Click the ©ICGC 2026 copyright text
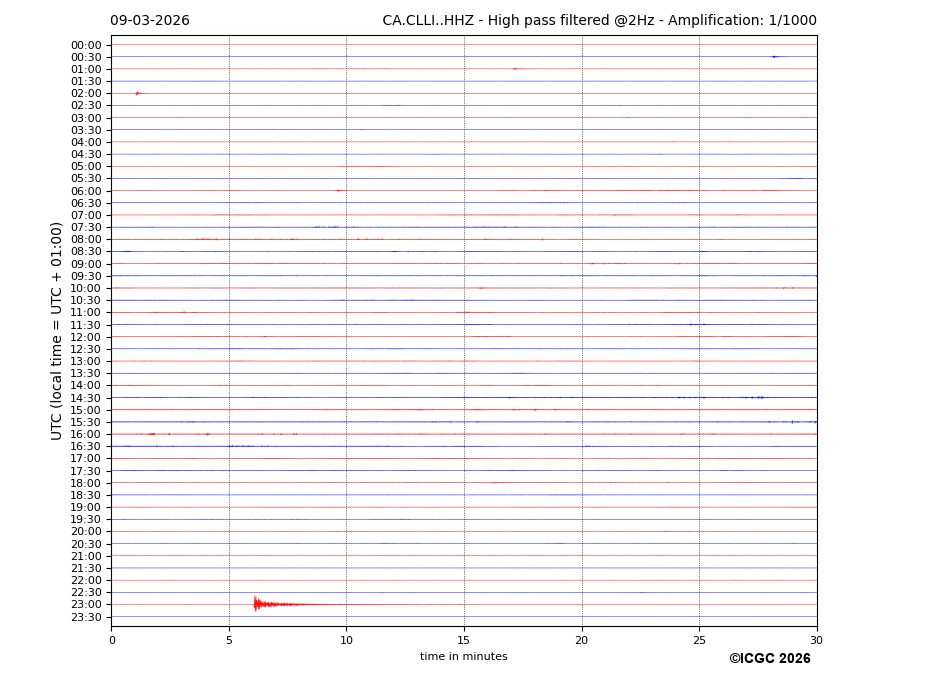This screenshot has height=696, width=927. point(769,659)
